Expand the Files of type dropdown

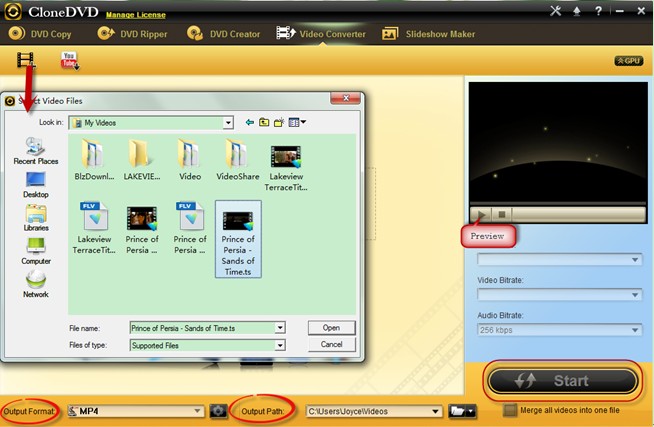click(x=280, y=345)
